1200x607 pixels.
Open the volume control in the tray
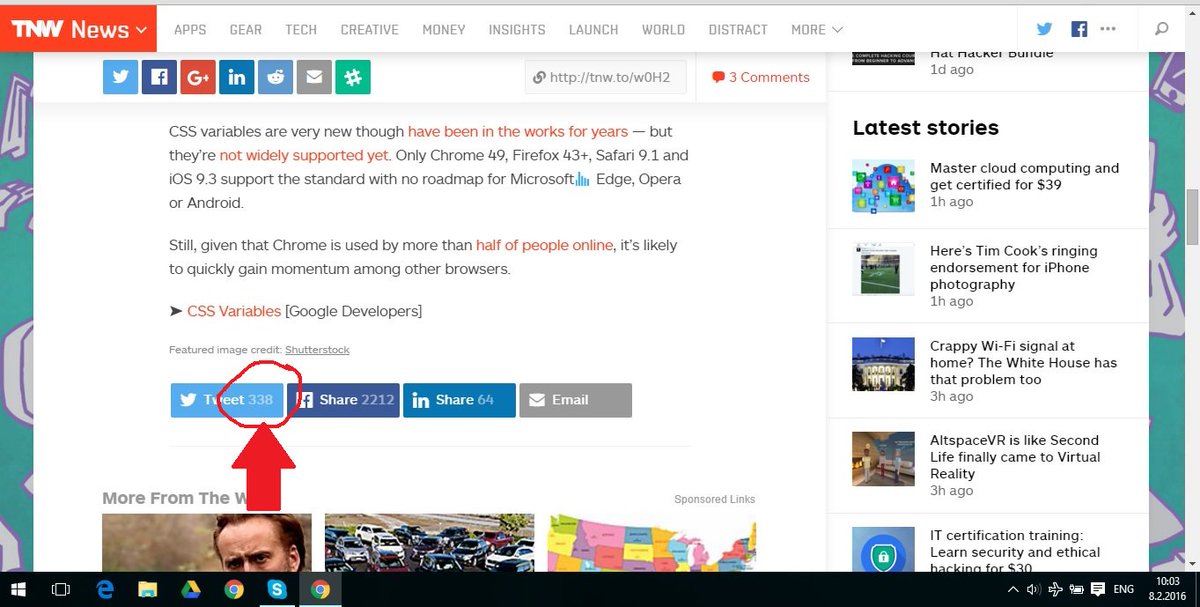(1033, 590)
